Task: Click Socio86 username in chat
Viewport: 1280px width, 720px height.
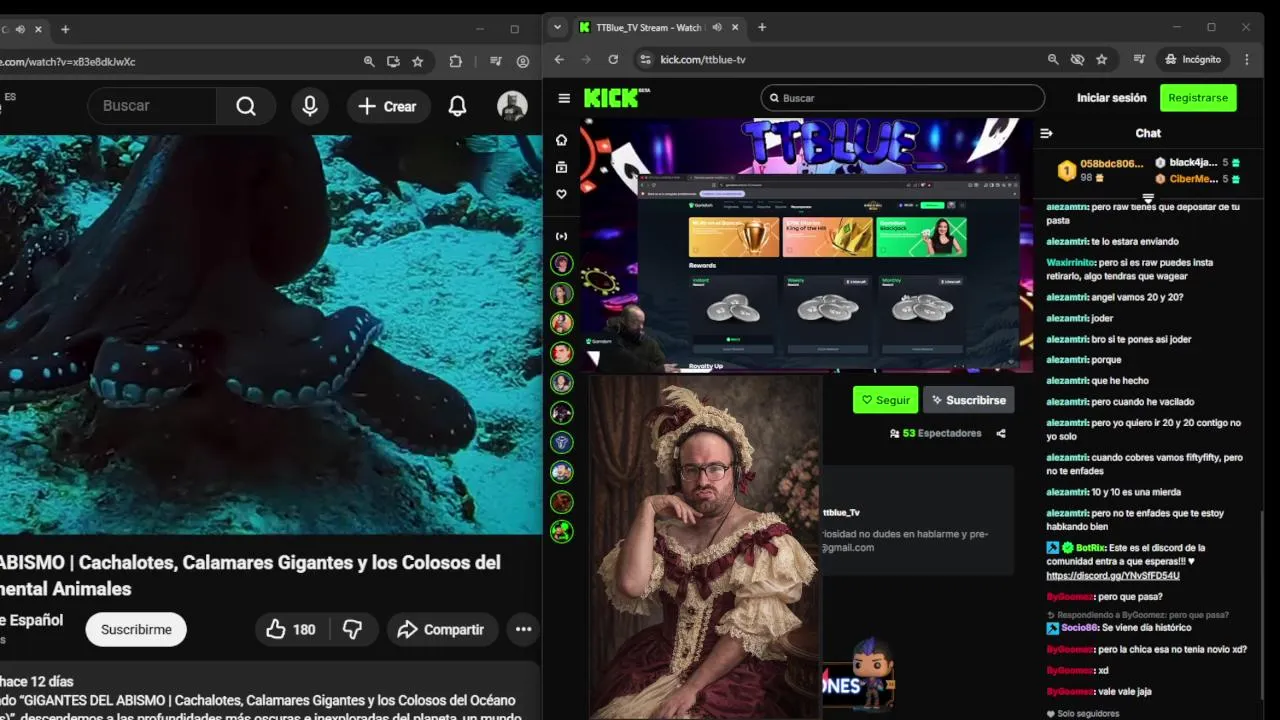Action: coord(1079,628)
